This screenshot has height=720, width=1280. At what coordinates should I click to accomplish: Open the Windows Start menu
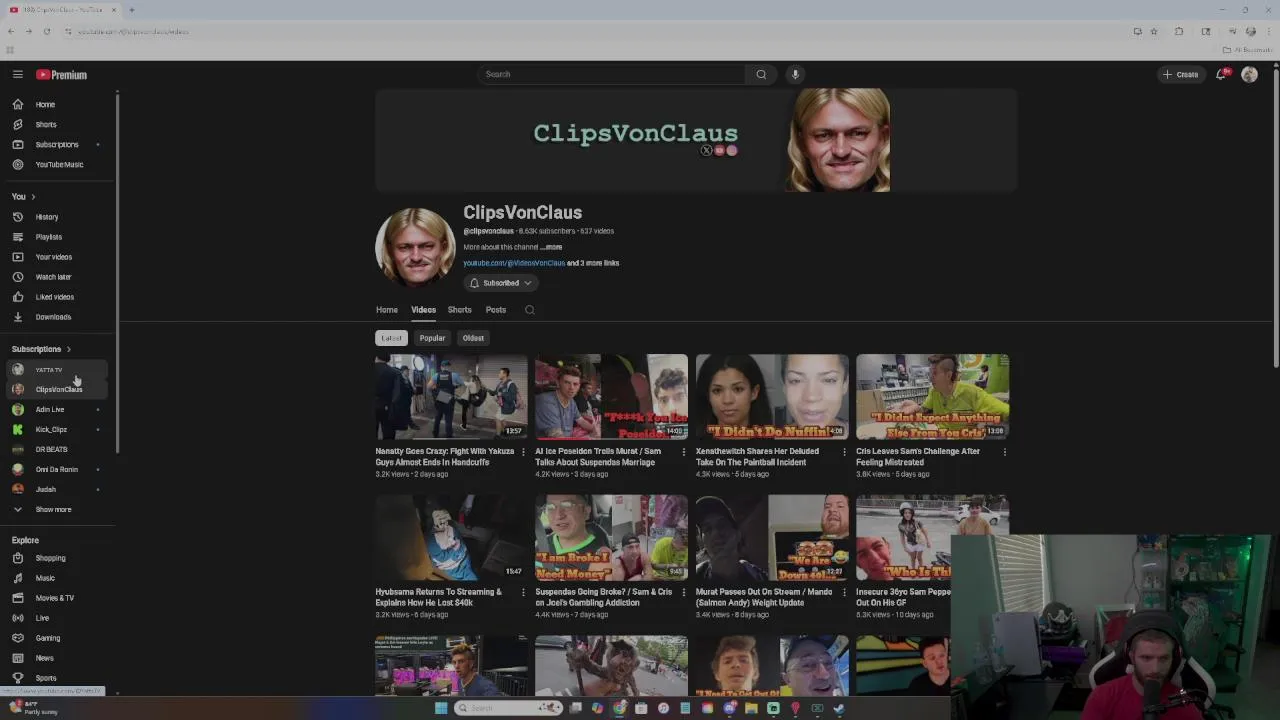pos(441,708)
